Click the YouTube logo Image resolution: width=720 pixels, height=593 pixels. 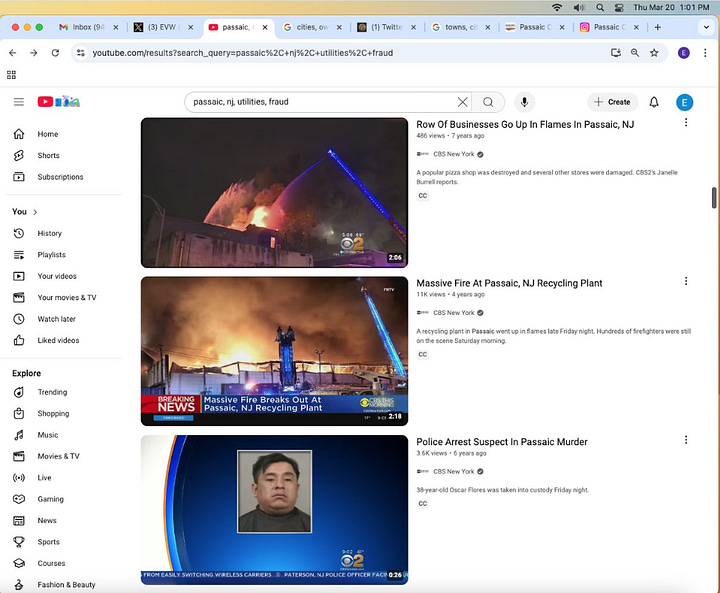pos(59,102)
